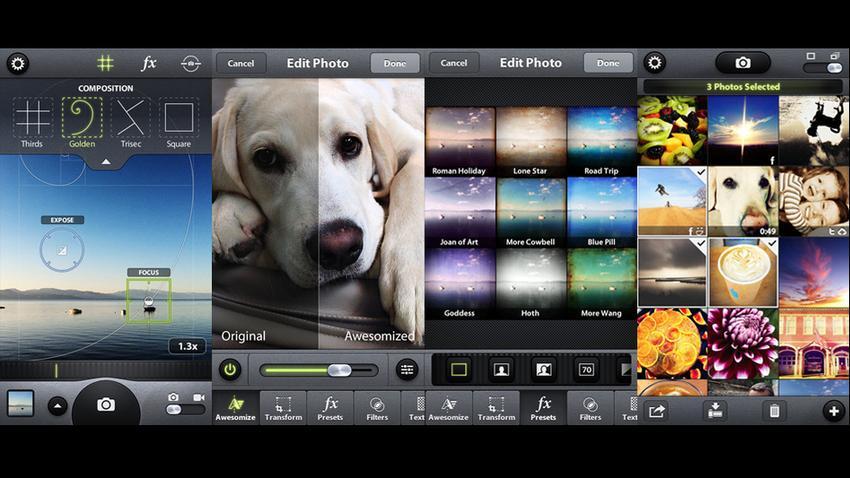
Task: Open the highlighted Presets fx tab
Action: pos(543,407)
